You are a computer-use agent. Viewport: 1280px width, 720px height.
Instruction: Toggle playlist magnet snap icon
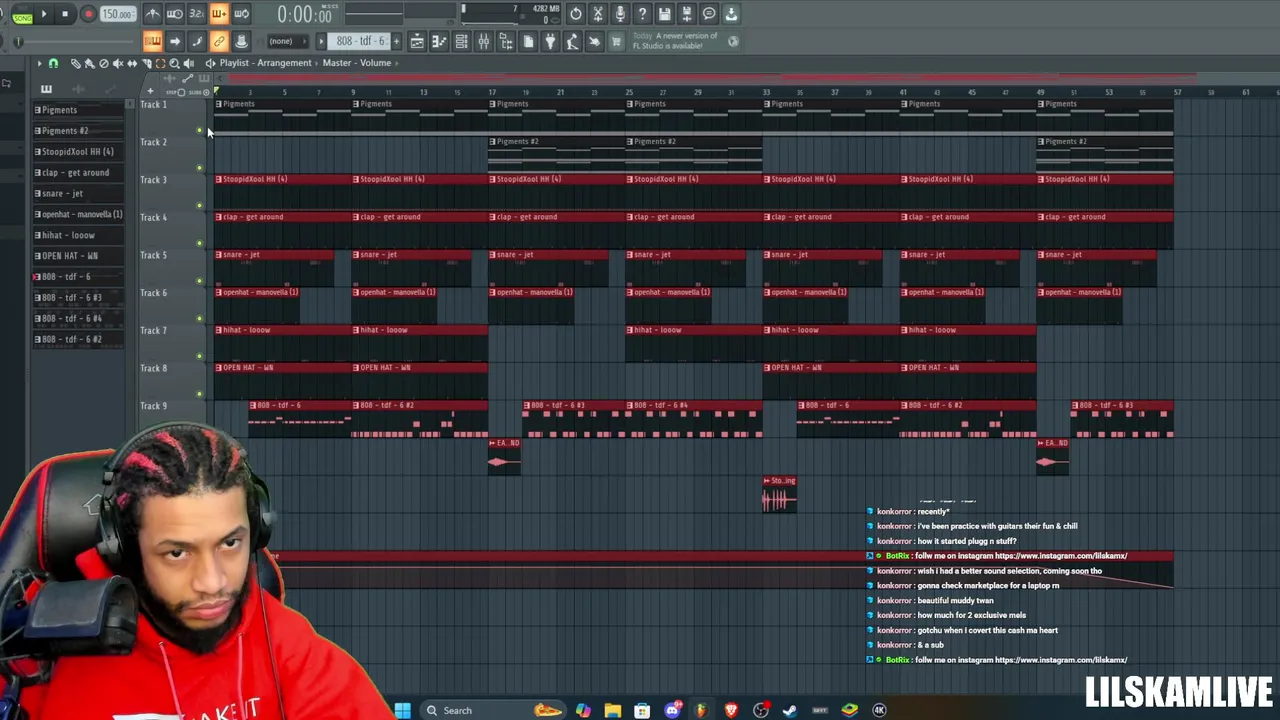53,63
